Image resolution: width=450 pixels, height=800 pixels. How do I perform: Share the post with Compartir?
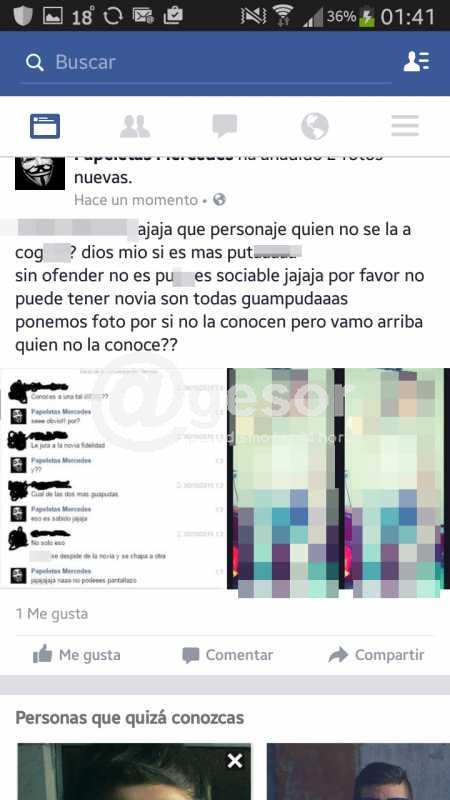point(377,655)
